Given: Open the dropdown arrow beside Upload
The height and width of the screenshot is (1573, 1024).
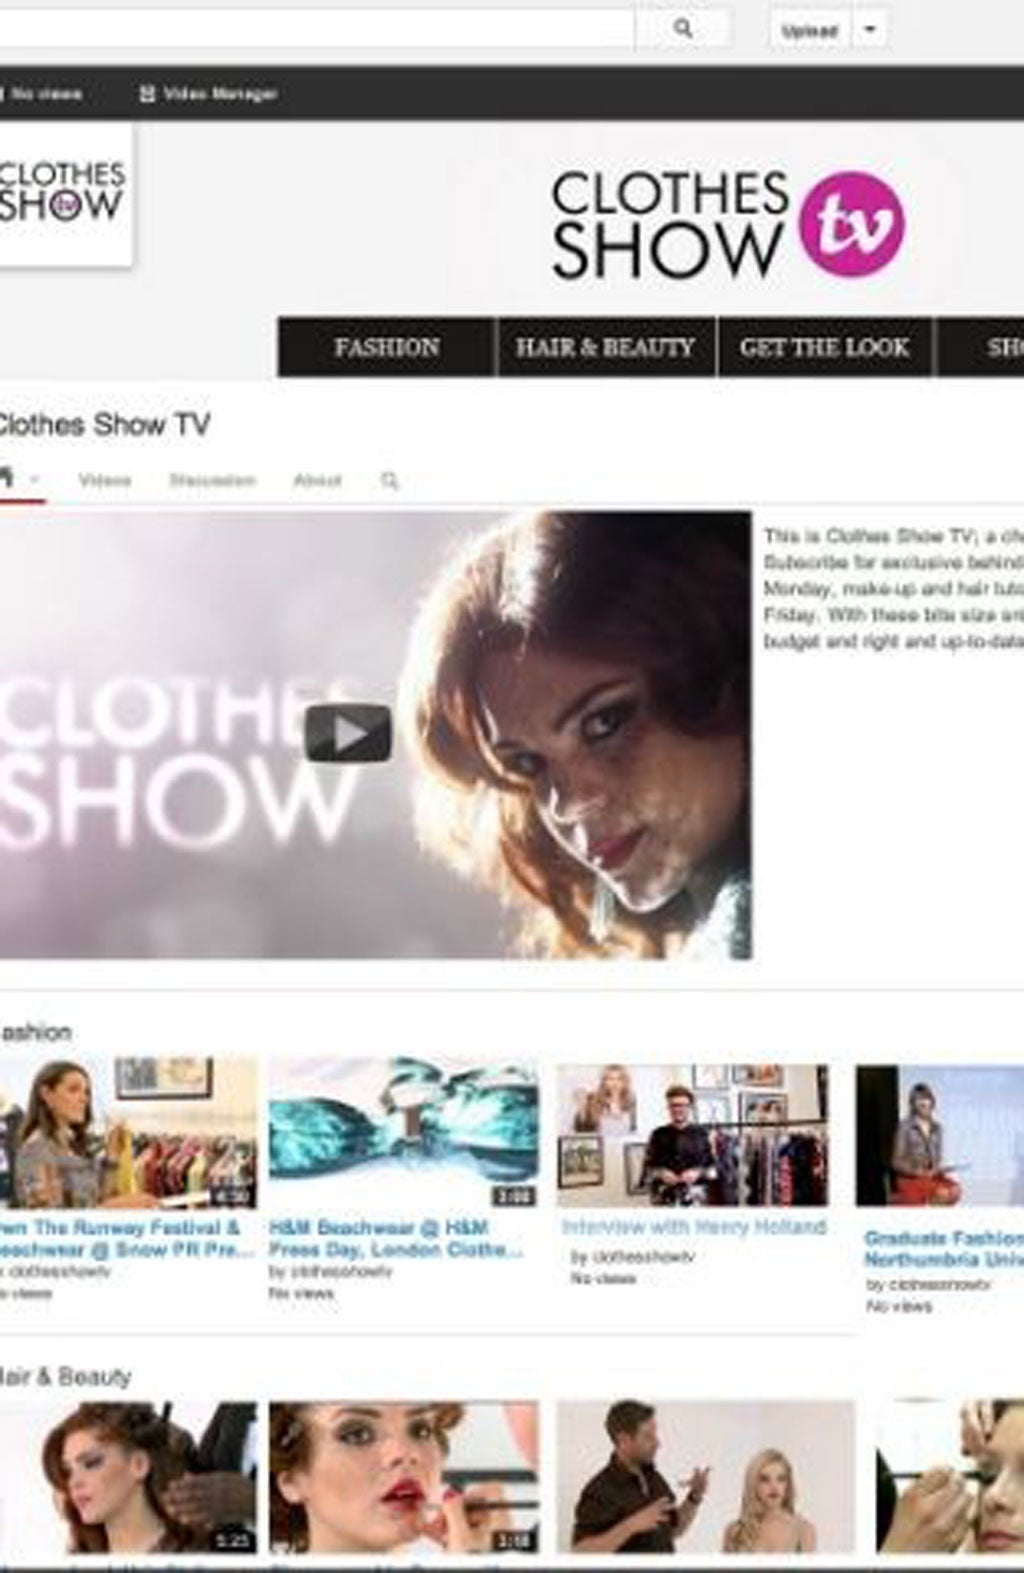Looking at the screenshot, I should (869, 30).
